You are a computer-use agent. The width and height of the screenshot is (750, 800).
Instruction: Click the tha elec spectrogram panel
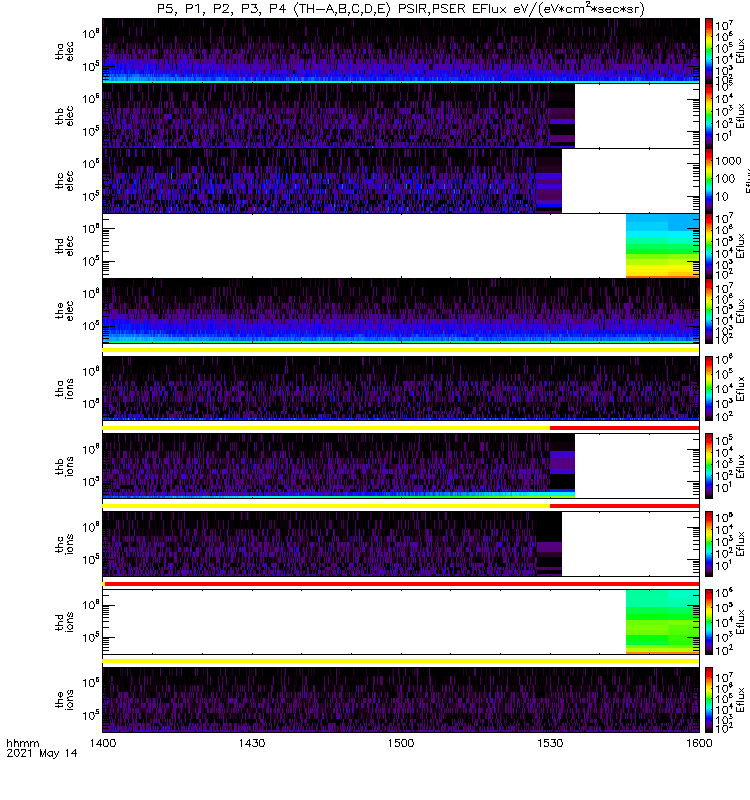pyautogui.click(x=401, y=51)
